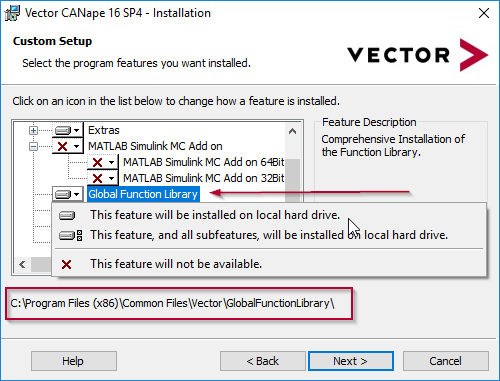Select the Global Function Library tree item
This screenshot has height=381, width=500.
pyautogui.click(x=143, y=194)
